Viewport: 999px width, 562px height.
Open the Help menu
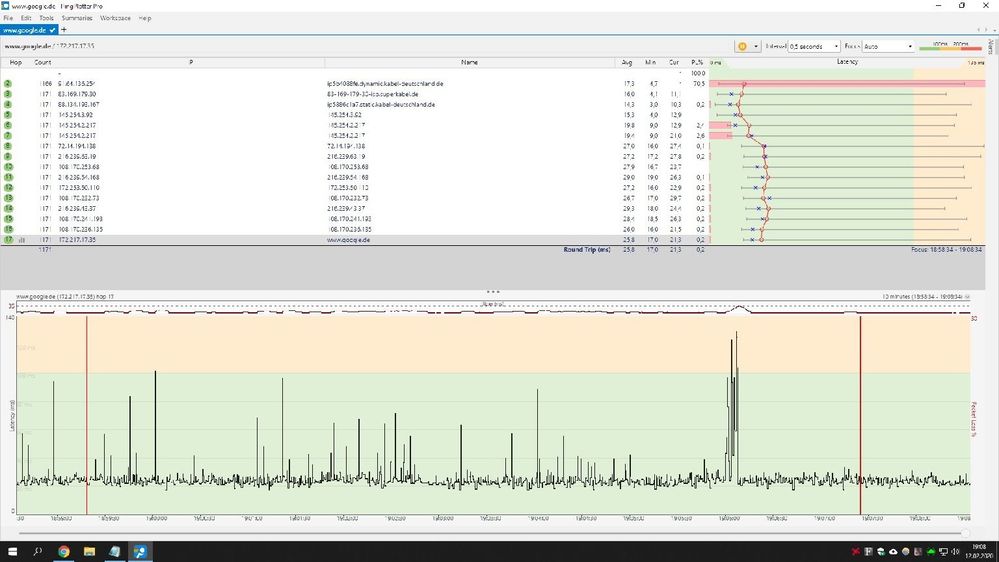coord(145,18)
